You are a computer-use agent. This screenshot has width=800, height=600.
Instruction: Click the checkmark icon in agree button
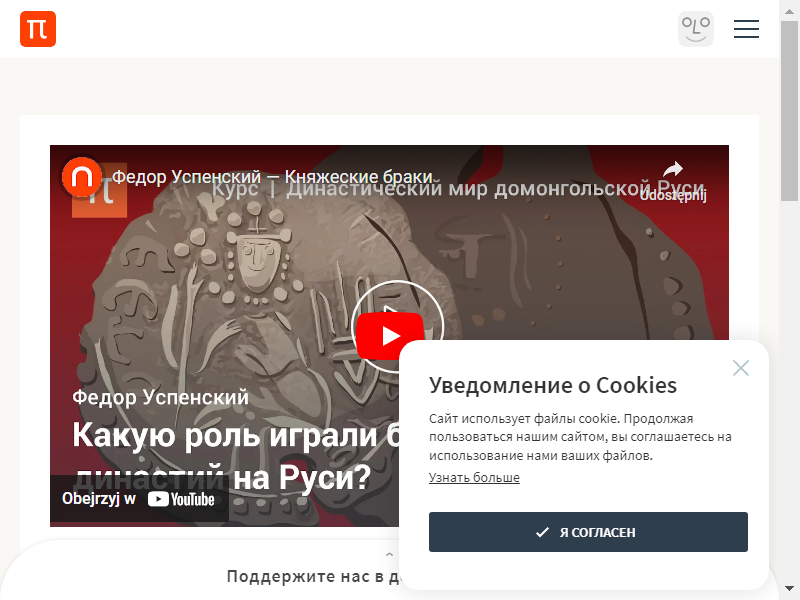[542, 533]
